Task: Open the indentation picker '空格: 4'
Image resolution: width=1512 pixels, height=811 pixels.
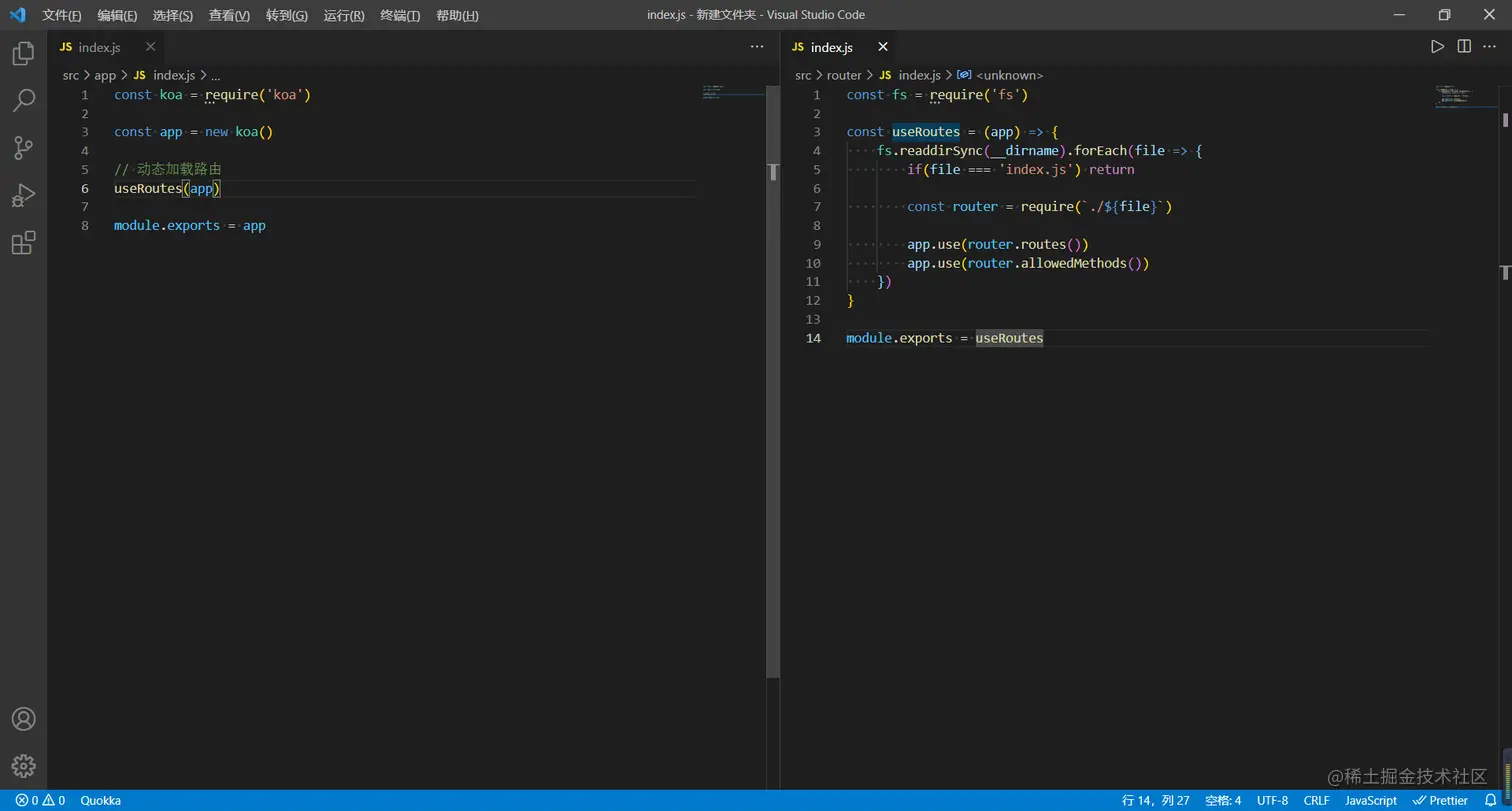Action: 1223,800
